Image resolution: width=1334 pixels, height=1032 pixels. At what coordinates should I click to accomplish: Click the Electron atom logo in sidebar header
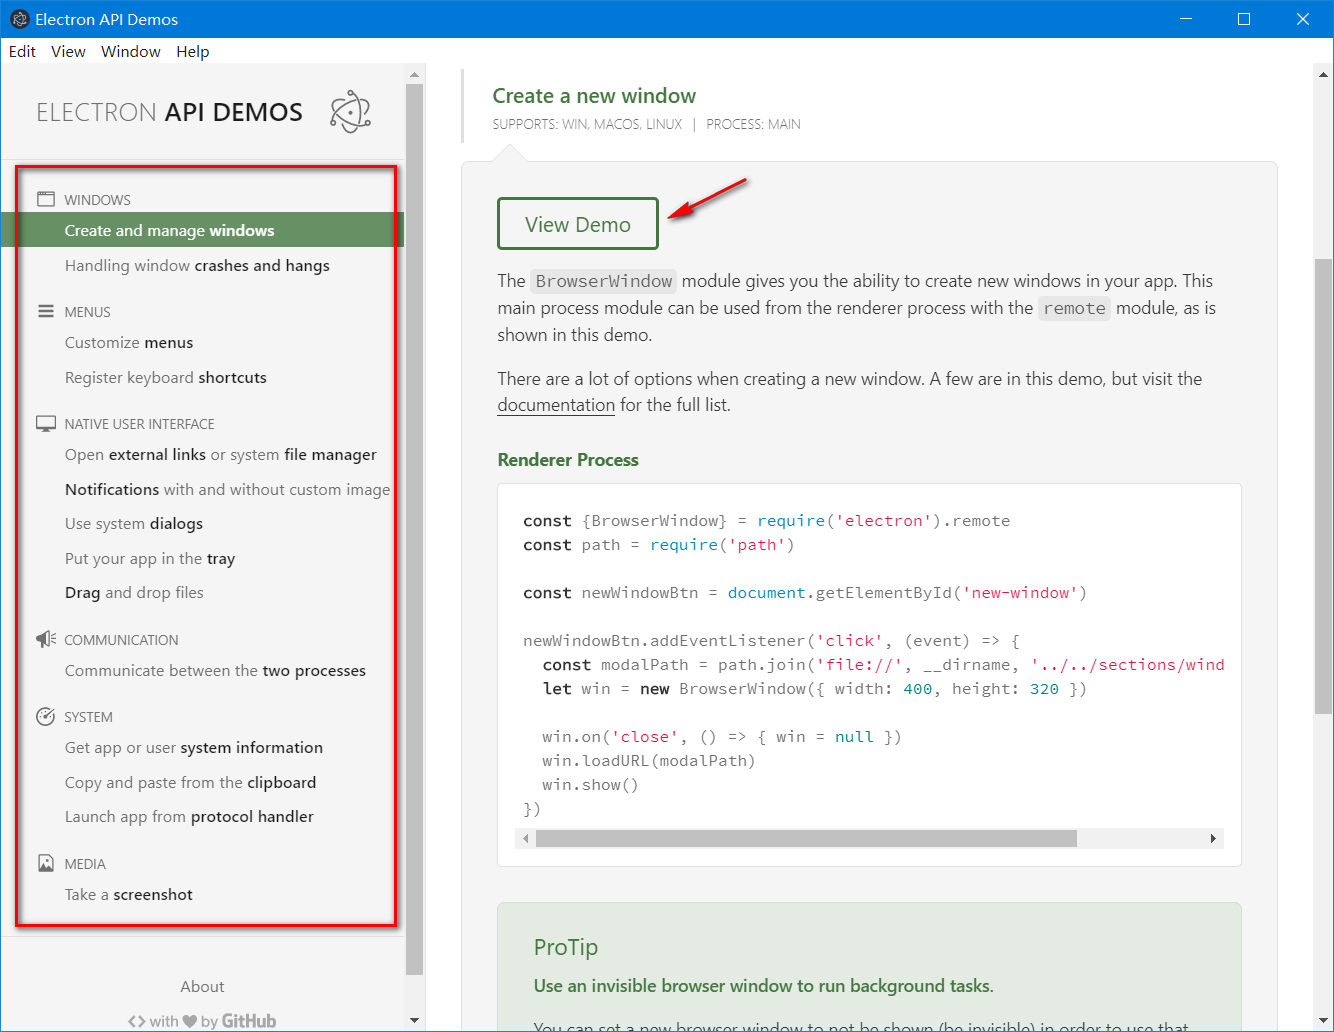350,111
